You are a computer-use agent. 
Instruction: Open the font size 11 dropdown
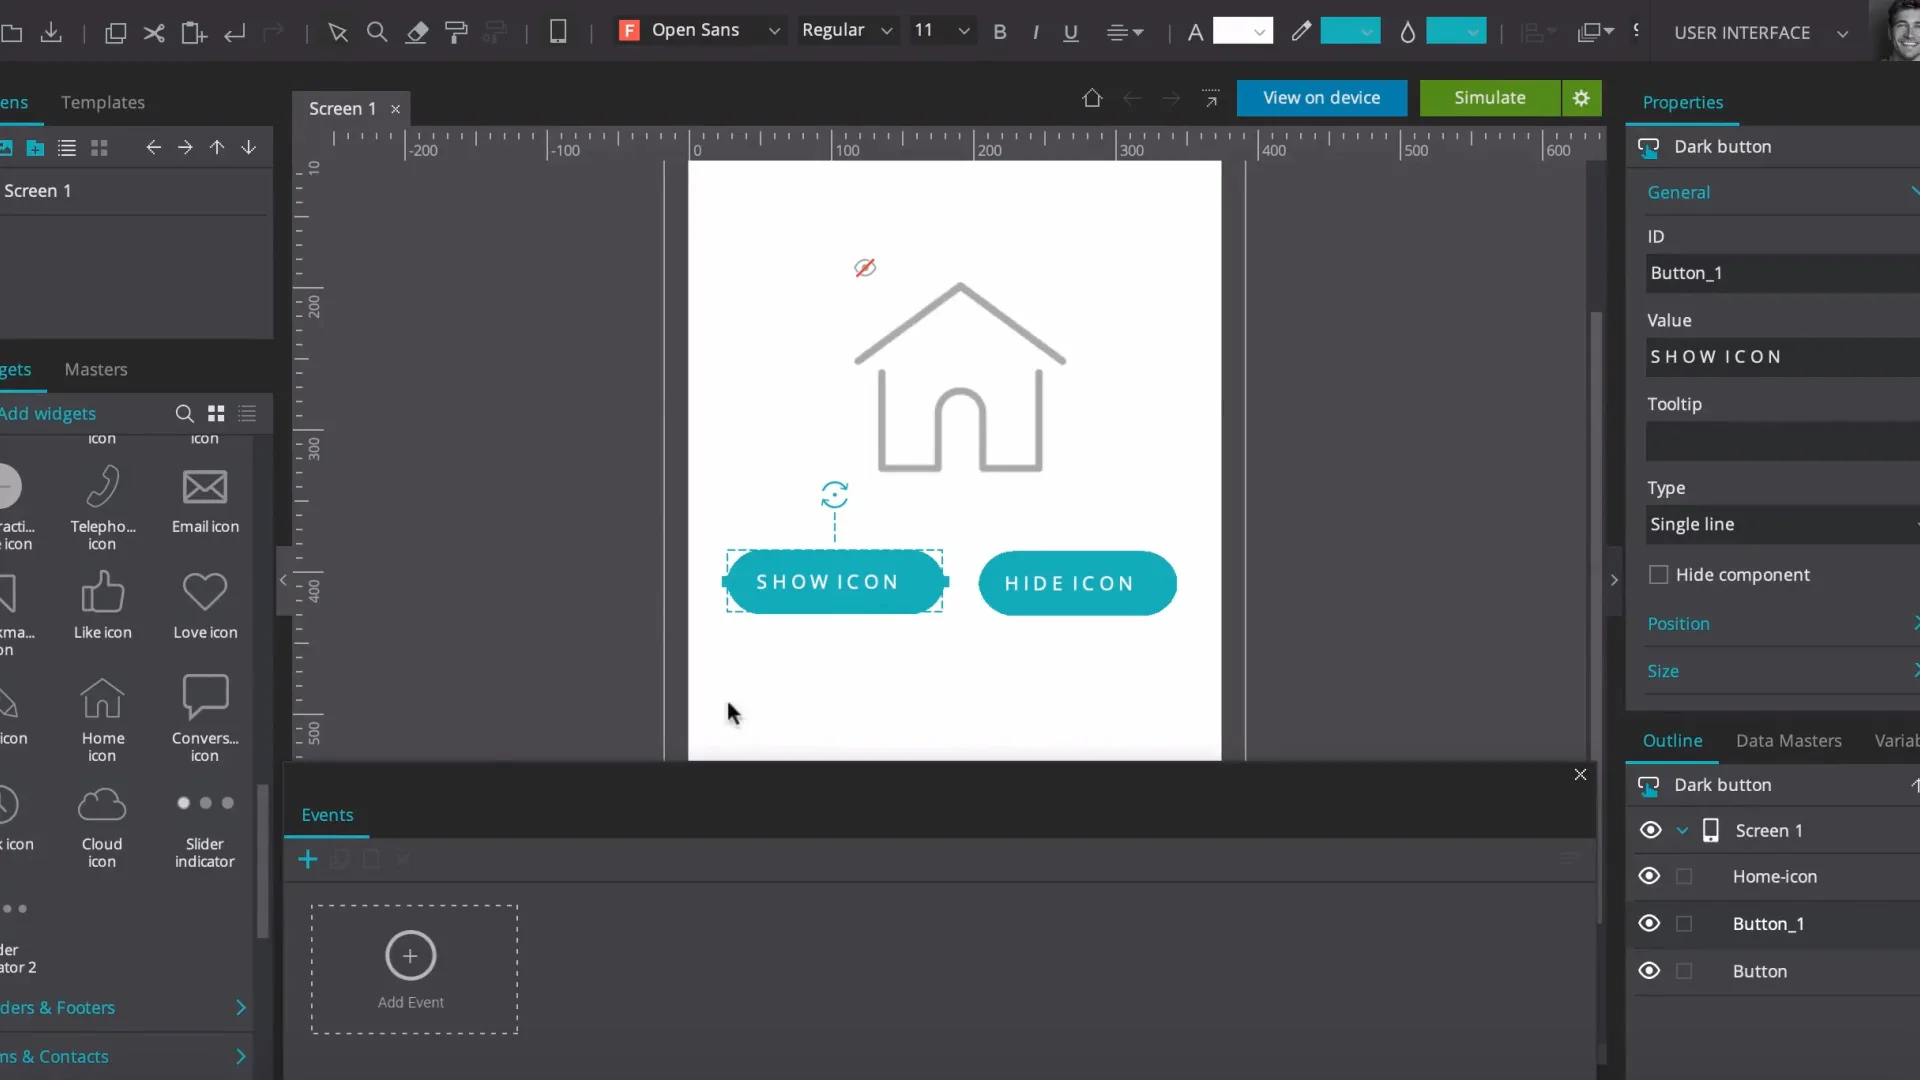tap(942, 31)
